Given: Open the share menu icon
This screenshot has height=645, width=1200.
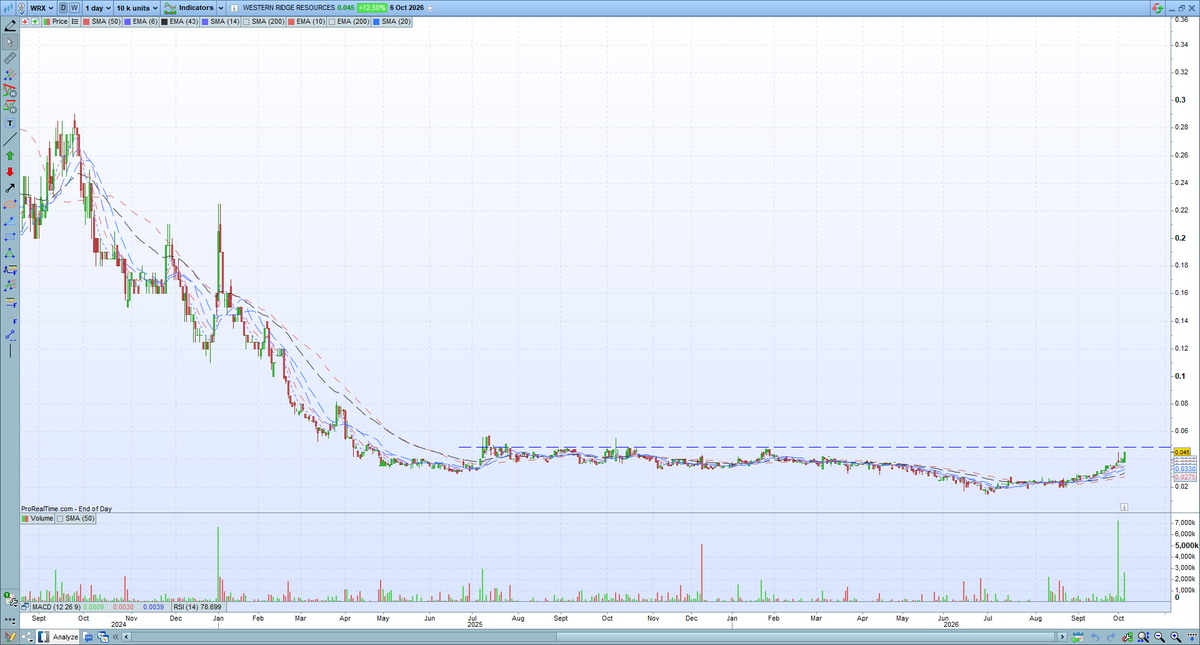Looking at the screenshot, I should (27, 637).
